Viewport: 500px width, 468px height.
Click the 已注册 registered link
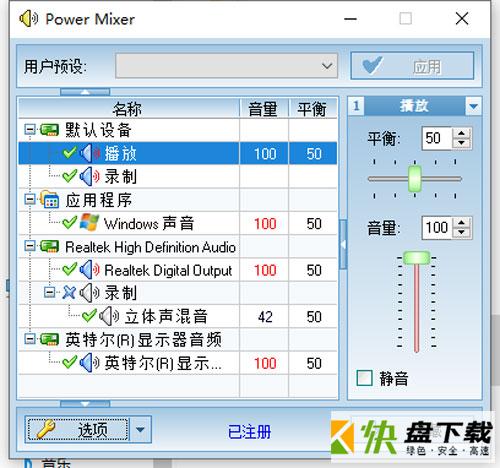click(x=249, y=432)
